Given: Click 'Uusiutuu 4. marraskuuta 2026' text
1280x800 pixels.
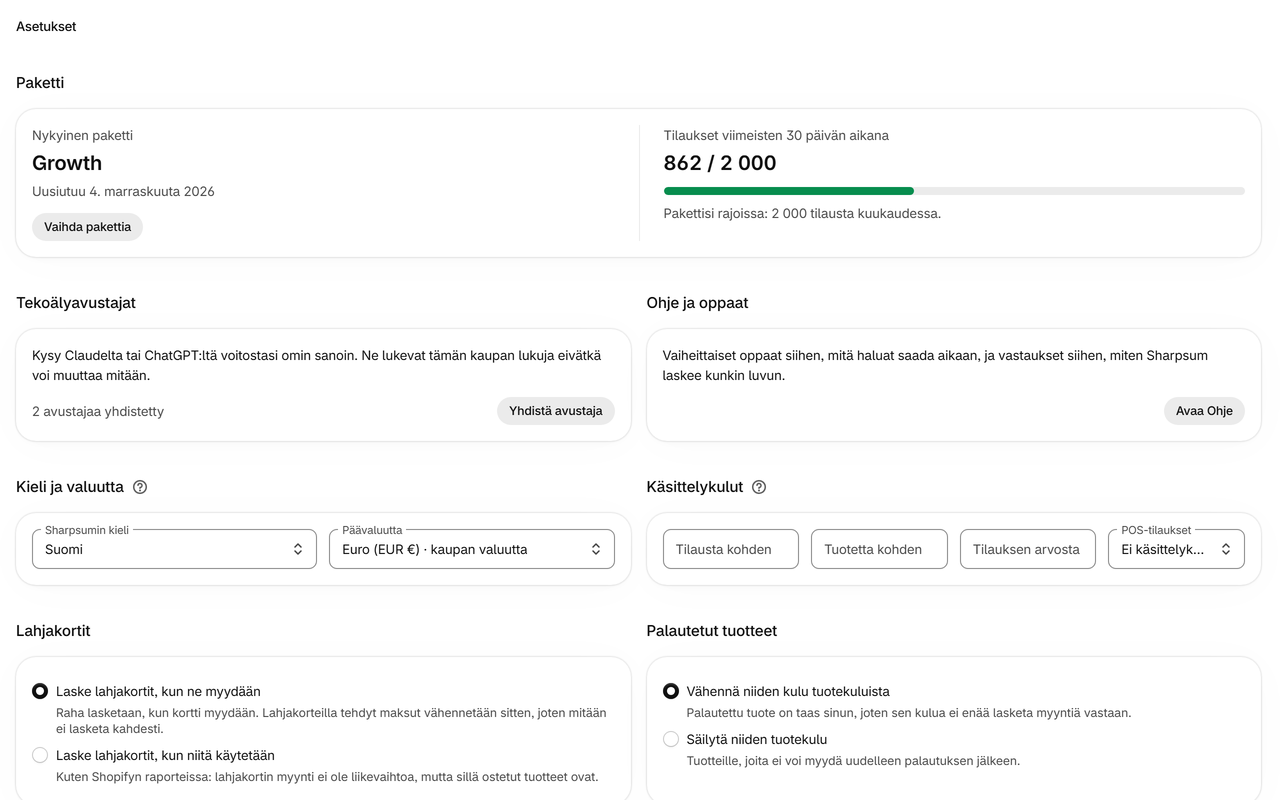Looking at the screenshot, I should click(123, 191).
